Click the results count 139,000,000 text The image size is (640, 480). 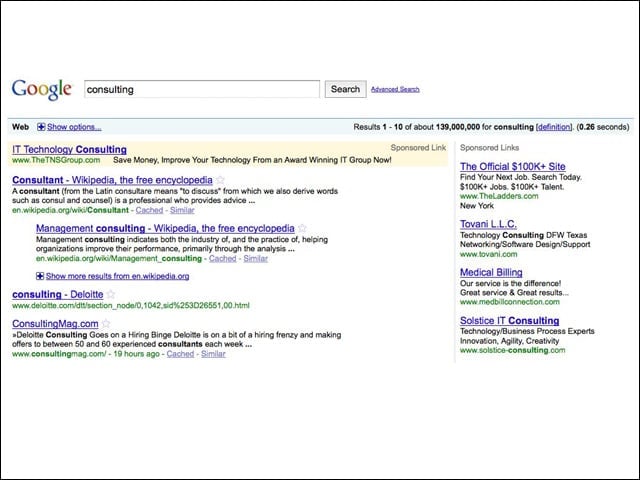458,127
